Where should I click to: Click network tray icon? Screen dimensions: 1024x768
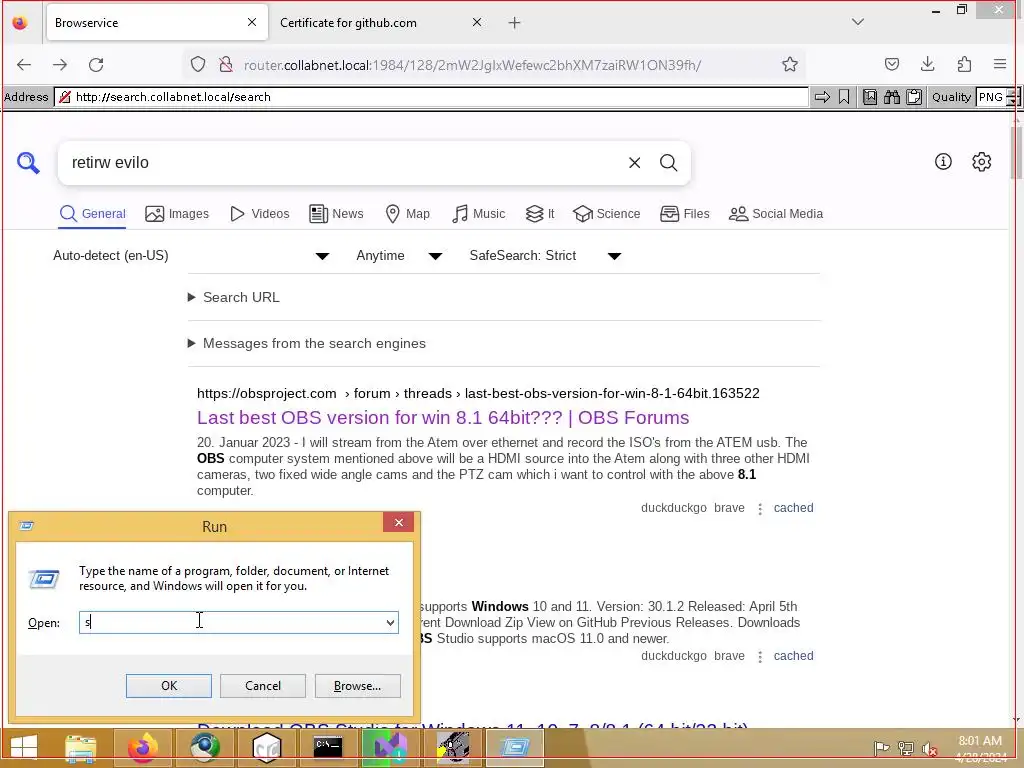(905, 748)
